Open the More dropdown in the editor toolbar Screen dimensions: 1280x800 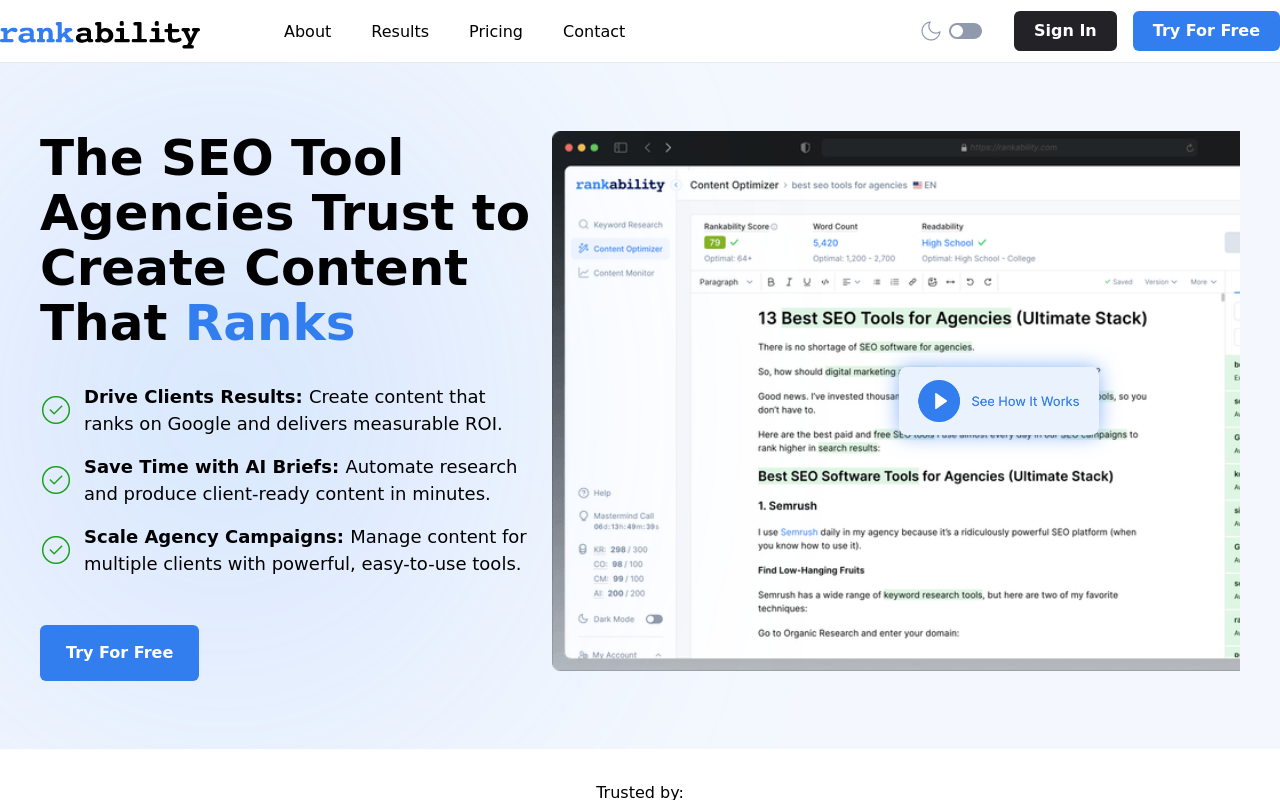click(1203, 282)
